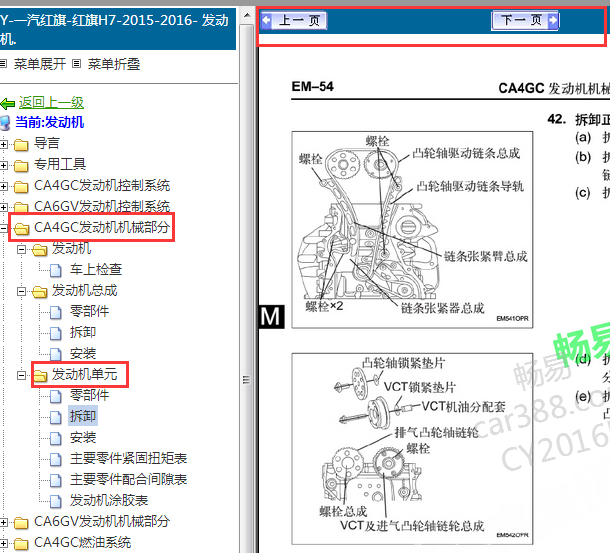Click the green back arrow icon

point(8,104)
